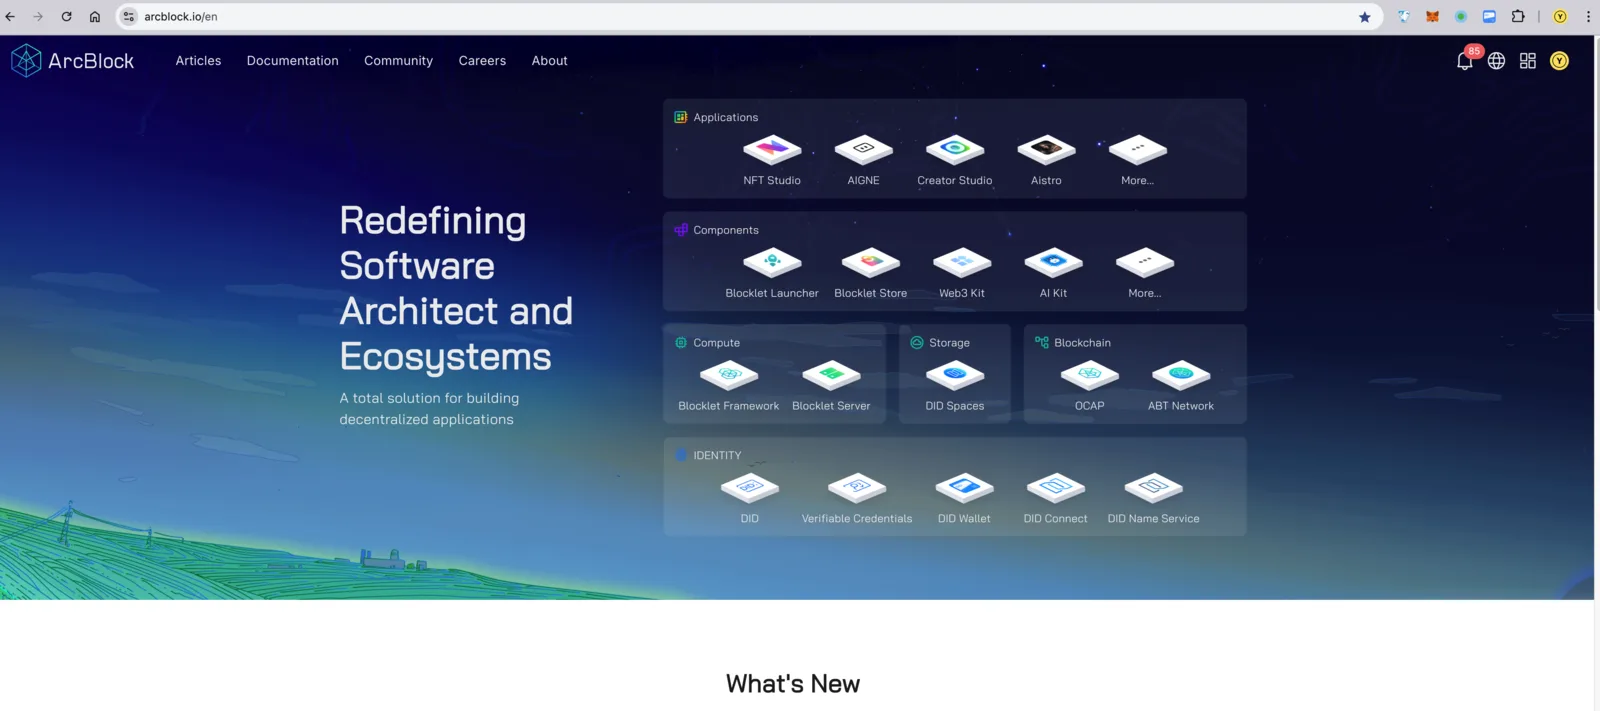The height and width of the screenshot is (711, 1600).
Task: Open the DID Spaces storage icon
Action: pos(955,376)
